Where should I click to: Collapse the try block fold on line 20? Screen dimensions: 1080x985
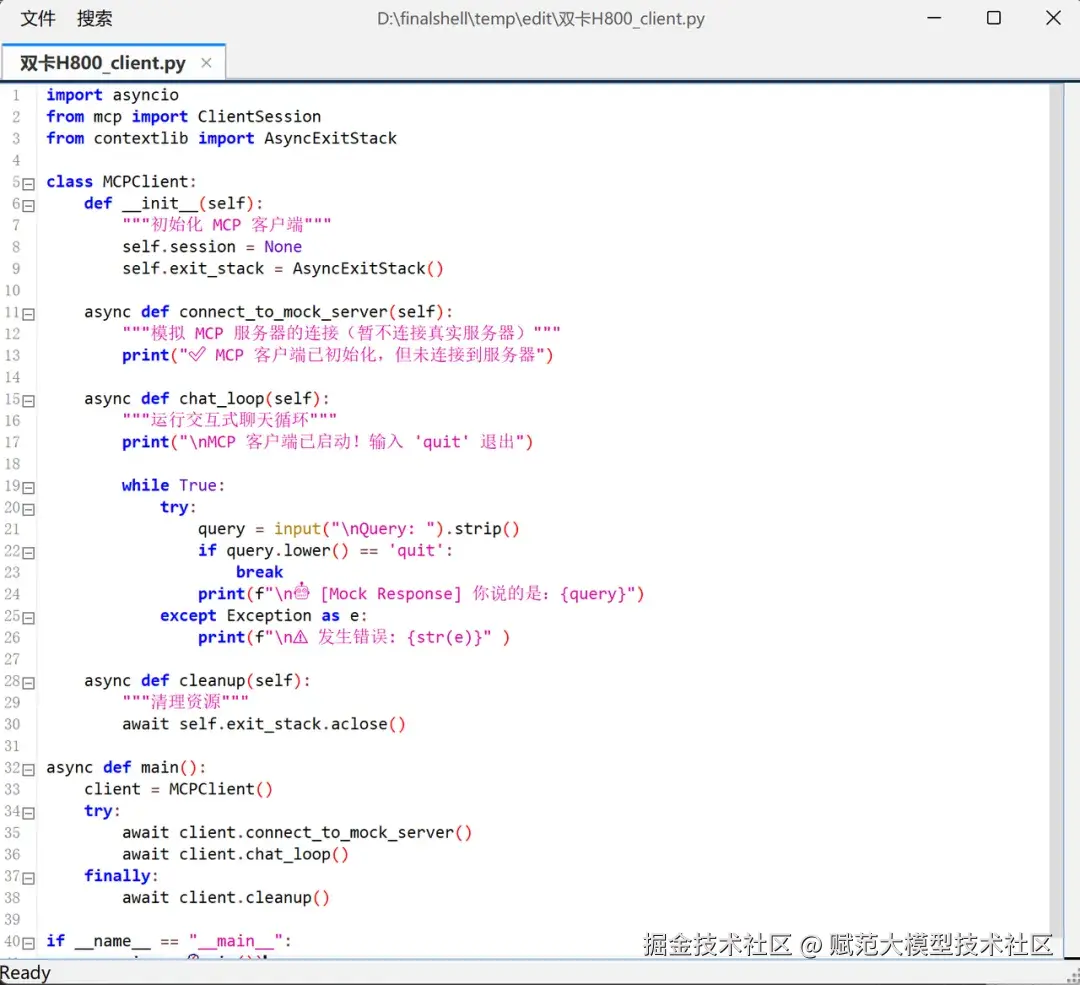pyautogui.click(x=28, y=510)
